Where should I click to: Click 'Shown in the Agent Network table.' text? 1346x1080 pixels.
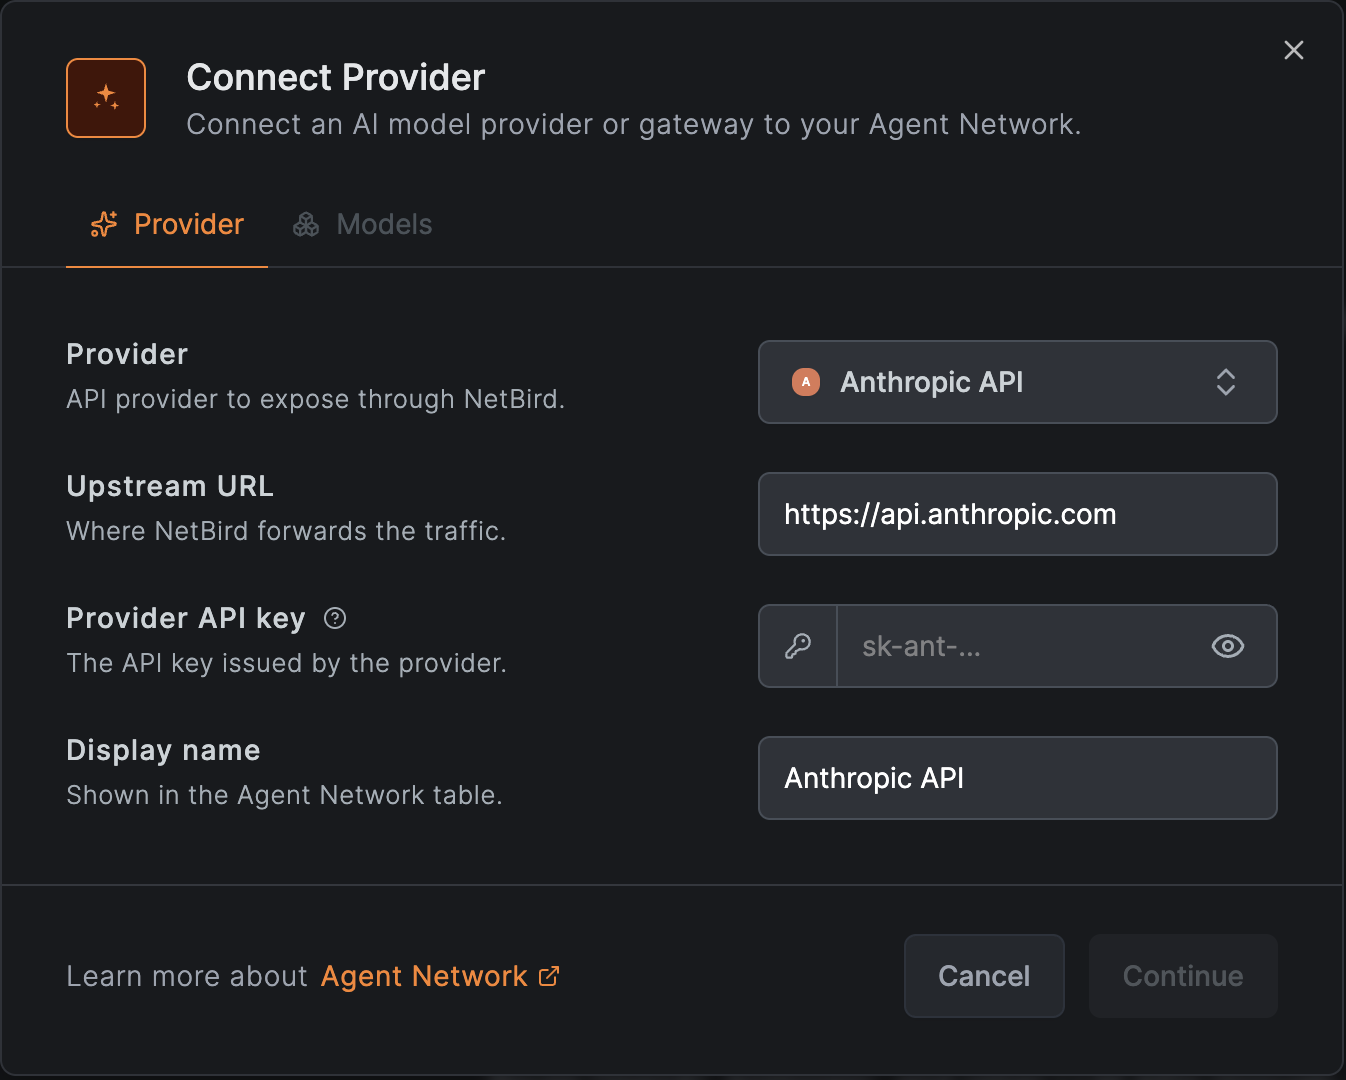pyautogui.click(x=285, y=795)
